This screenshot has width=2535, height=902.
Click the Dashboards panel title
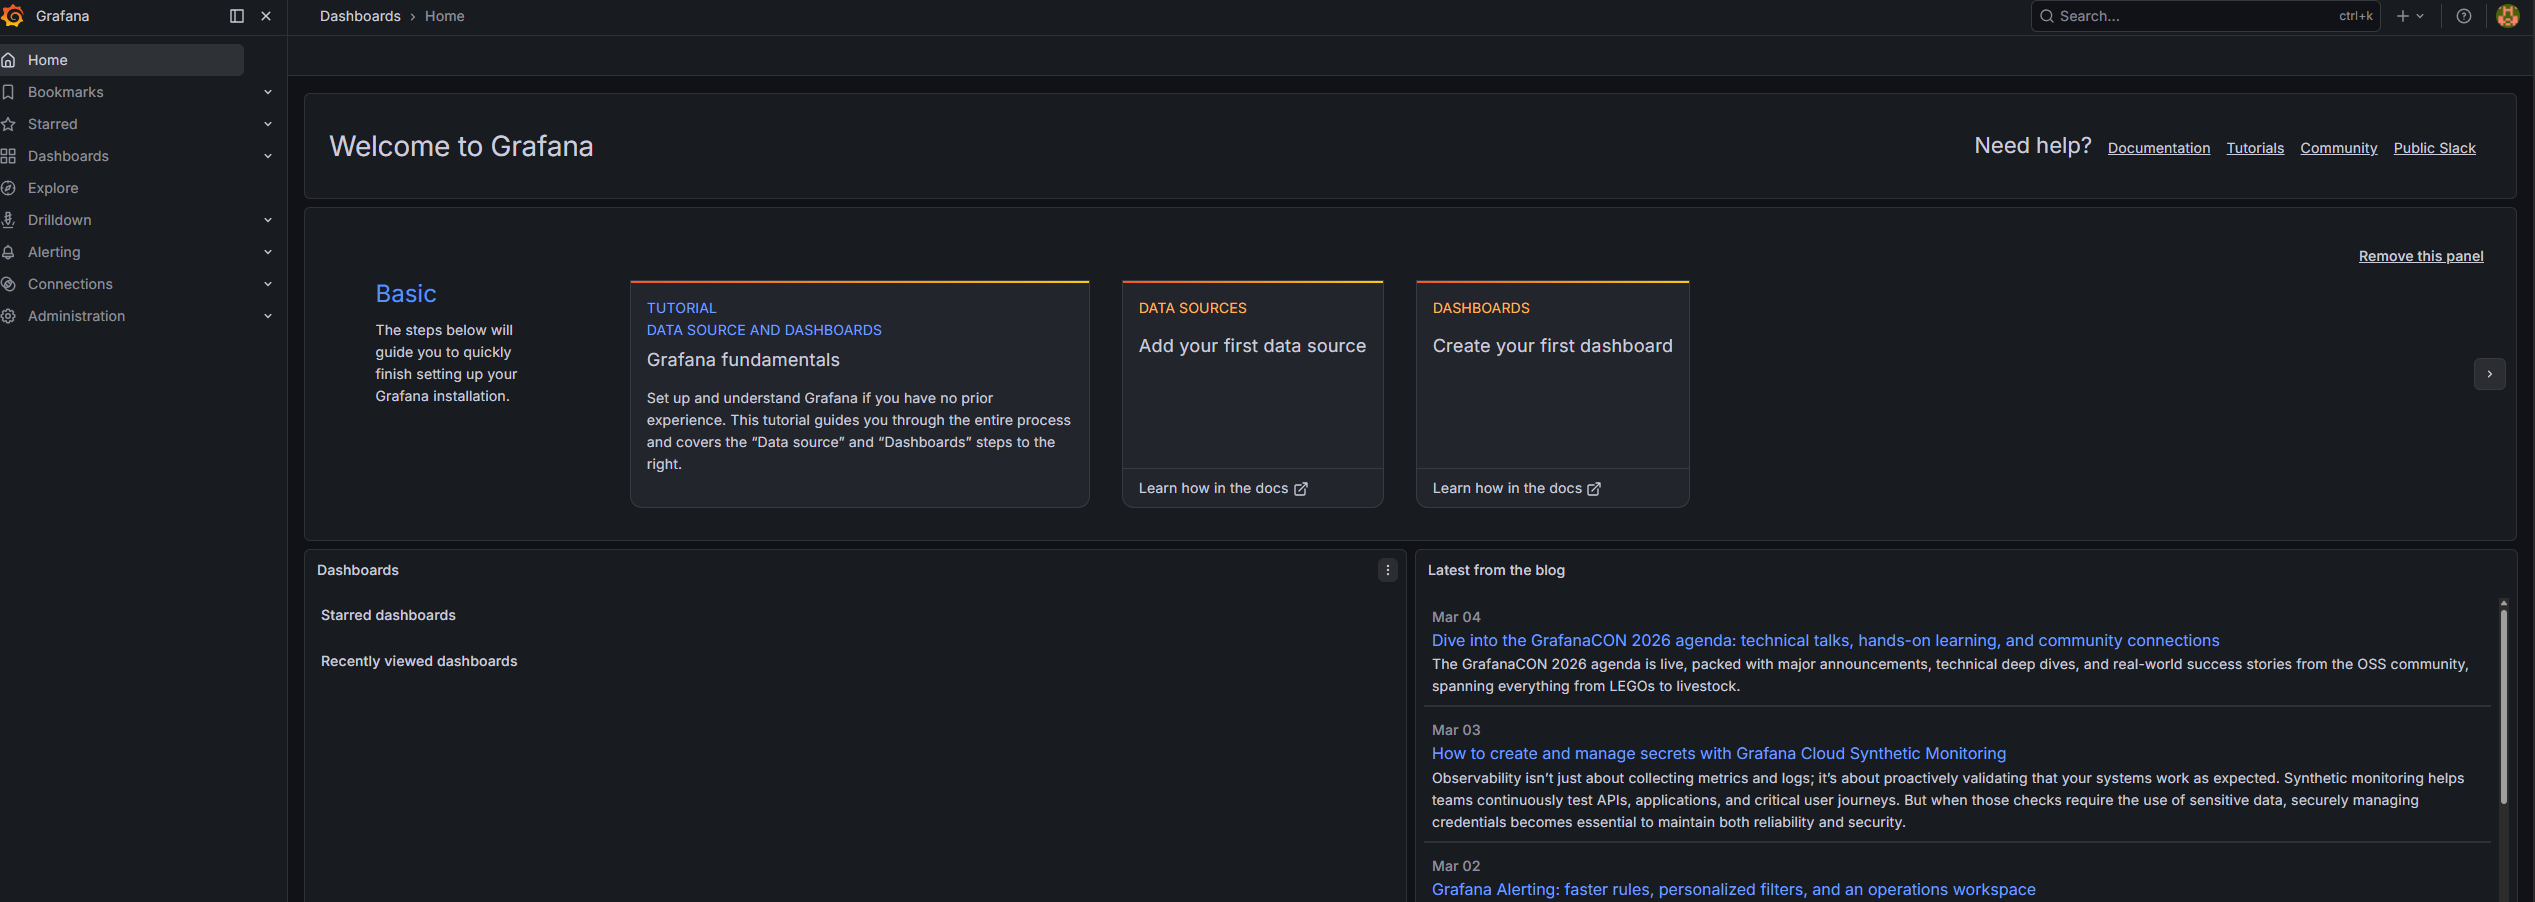tap(358, 570)
